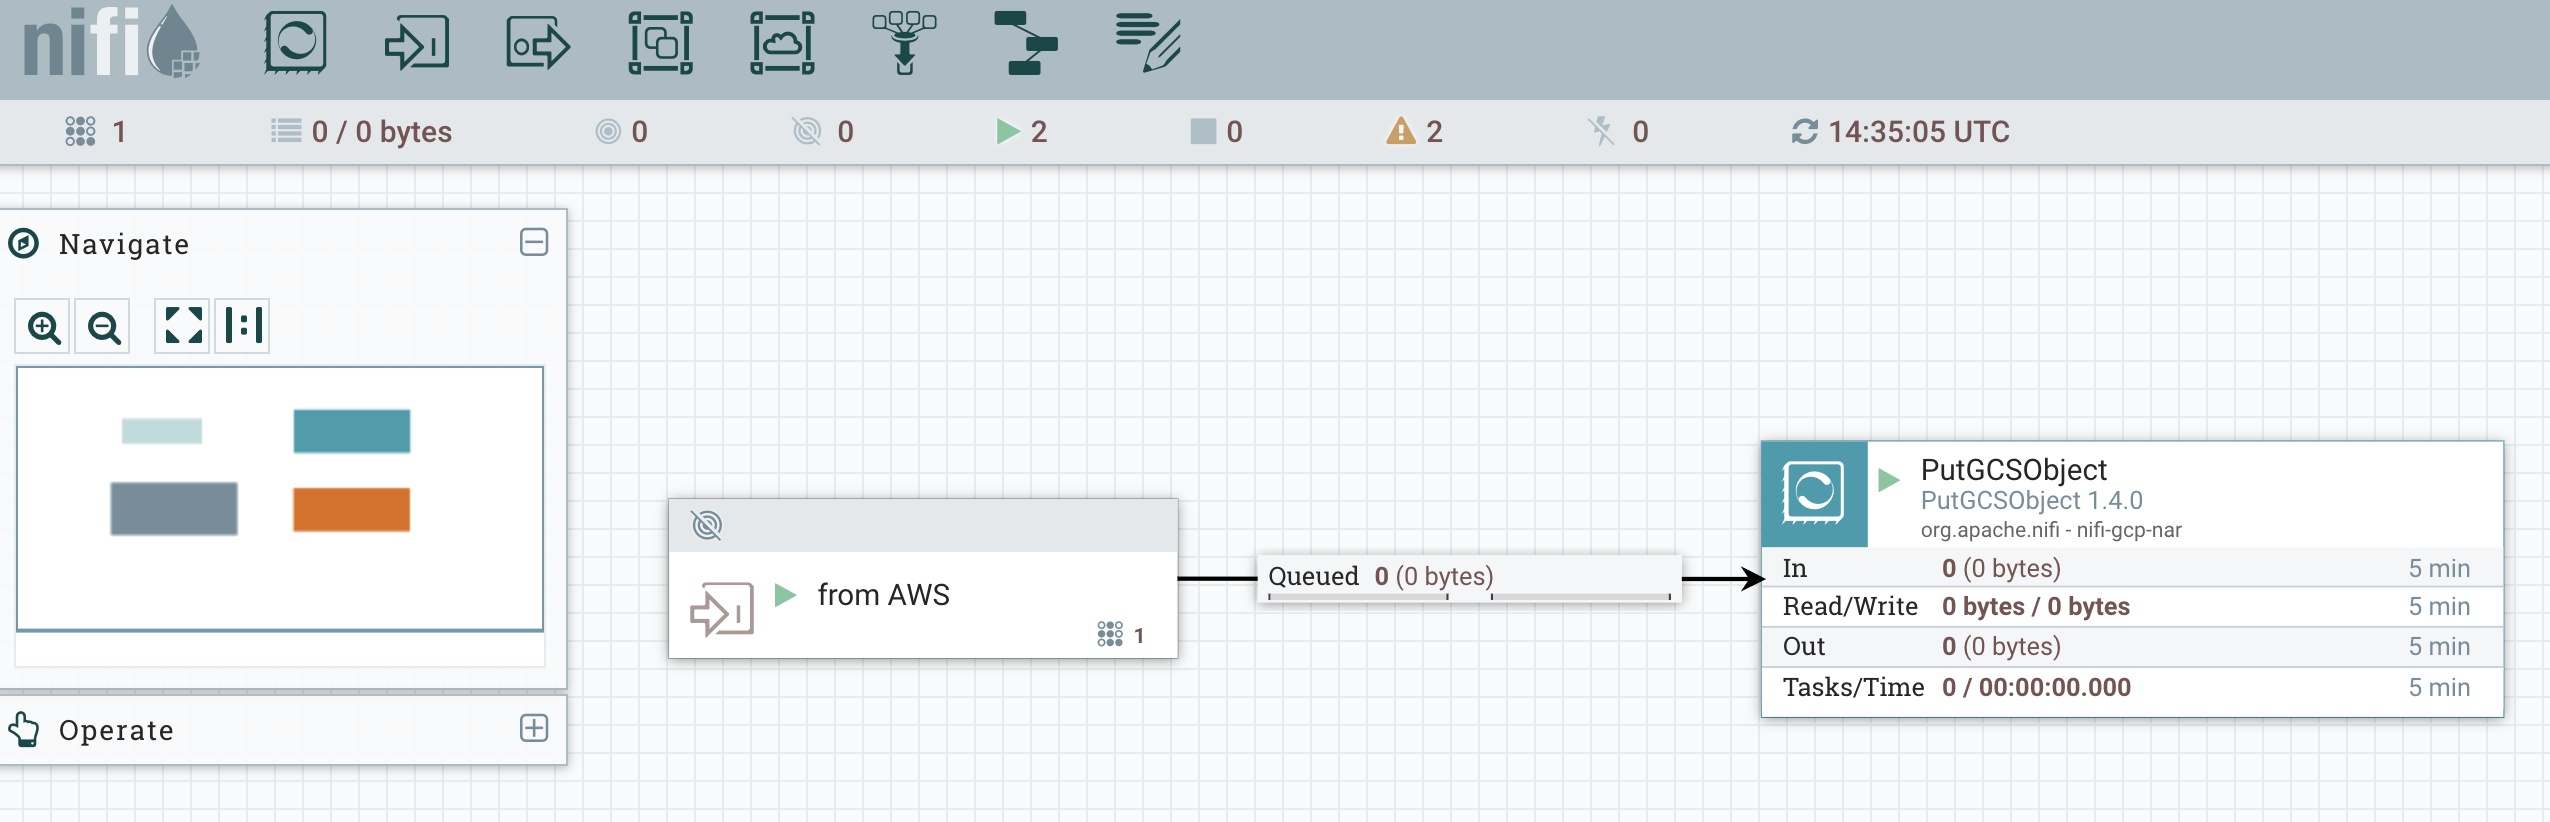Click the input port icon of from AWS
This screenshot has width=2550, height=822.
[x=721, y=610]
